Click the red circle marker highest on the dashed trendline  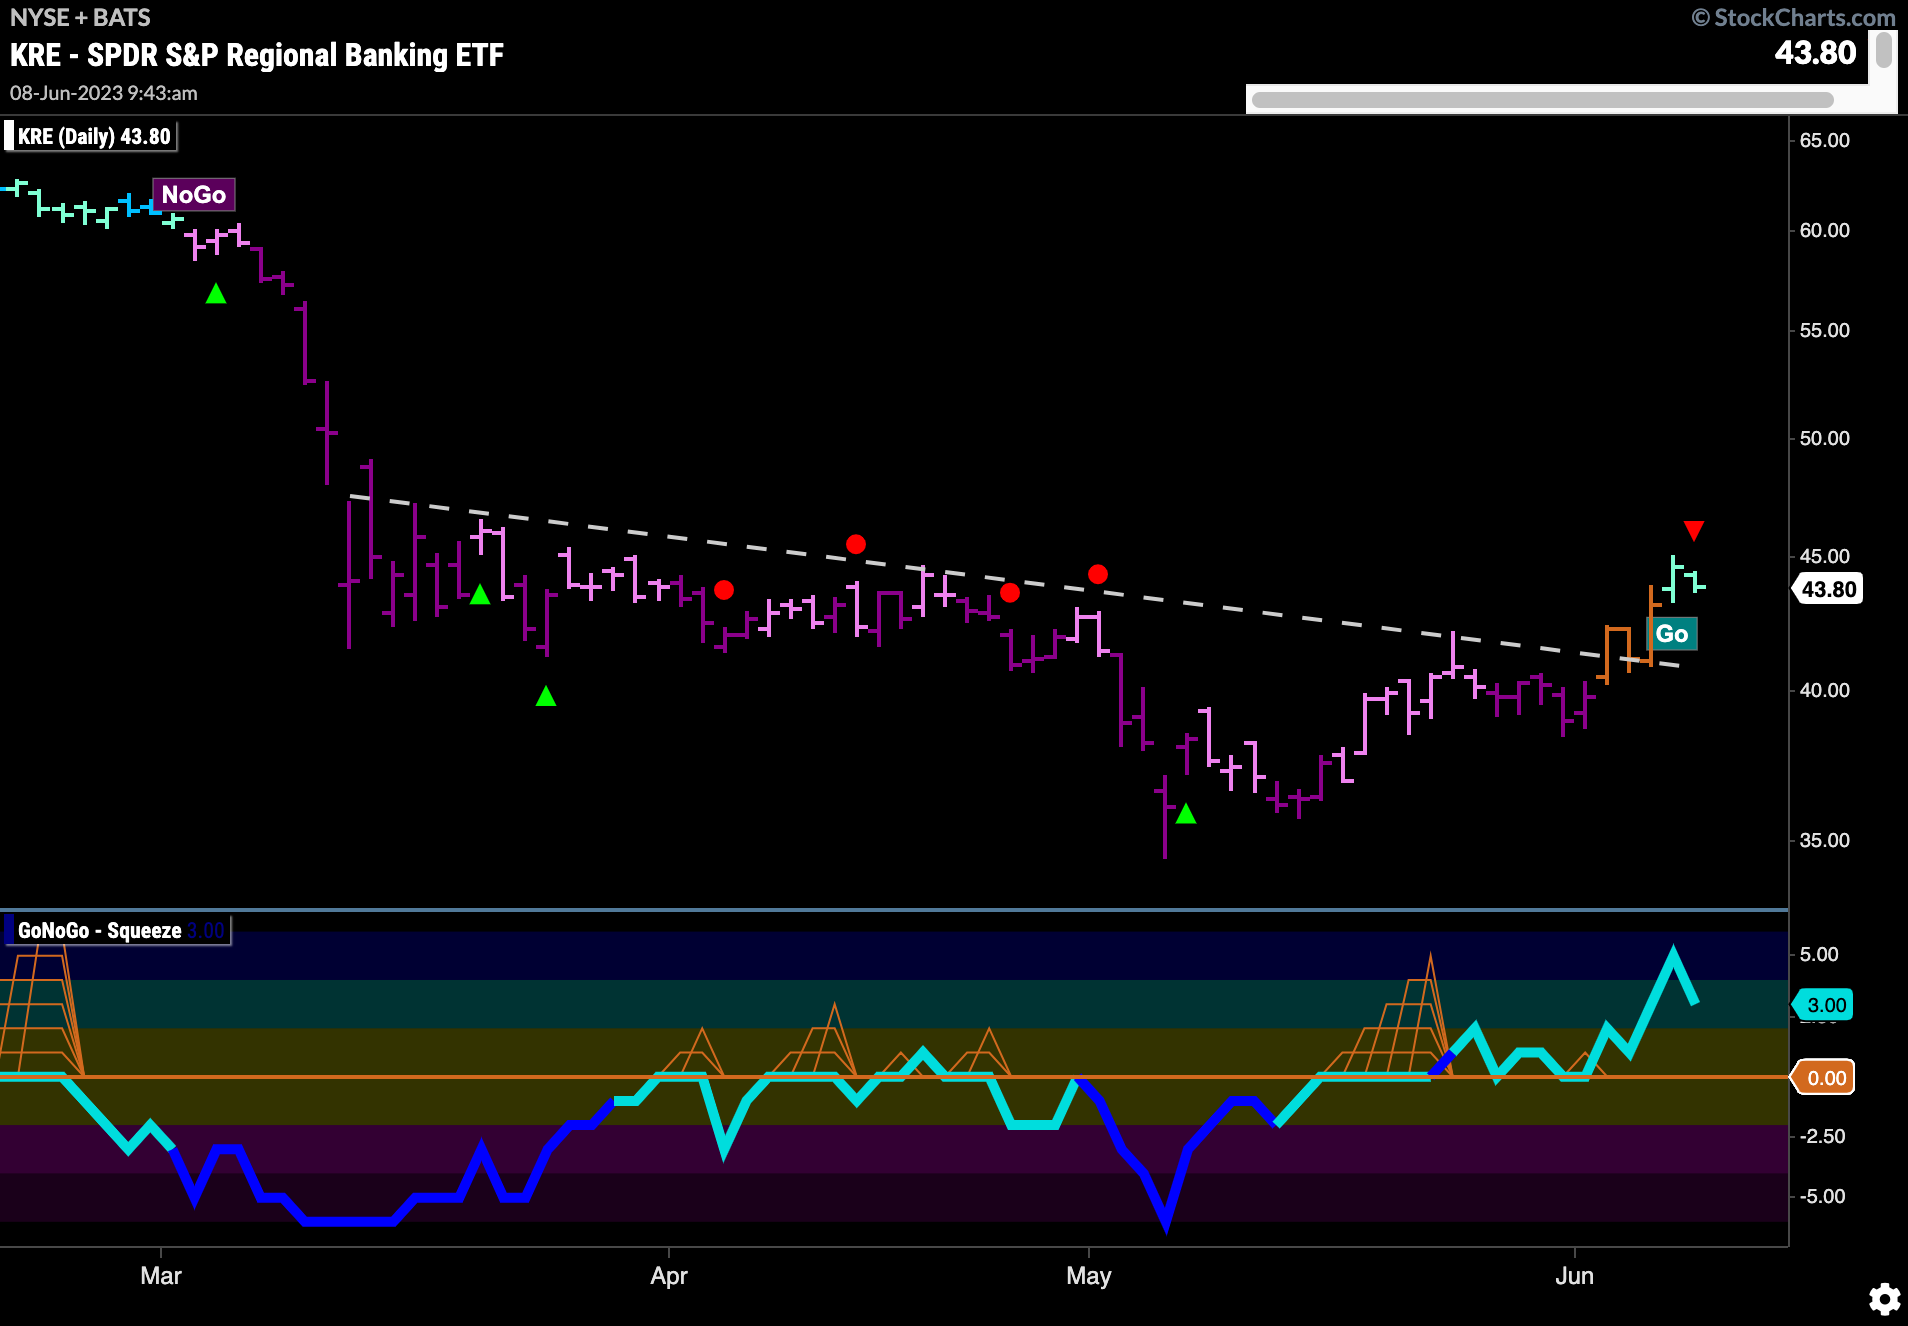click(x=856, y=544)
